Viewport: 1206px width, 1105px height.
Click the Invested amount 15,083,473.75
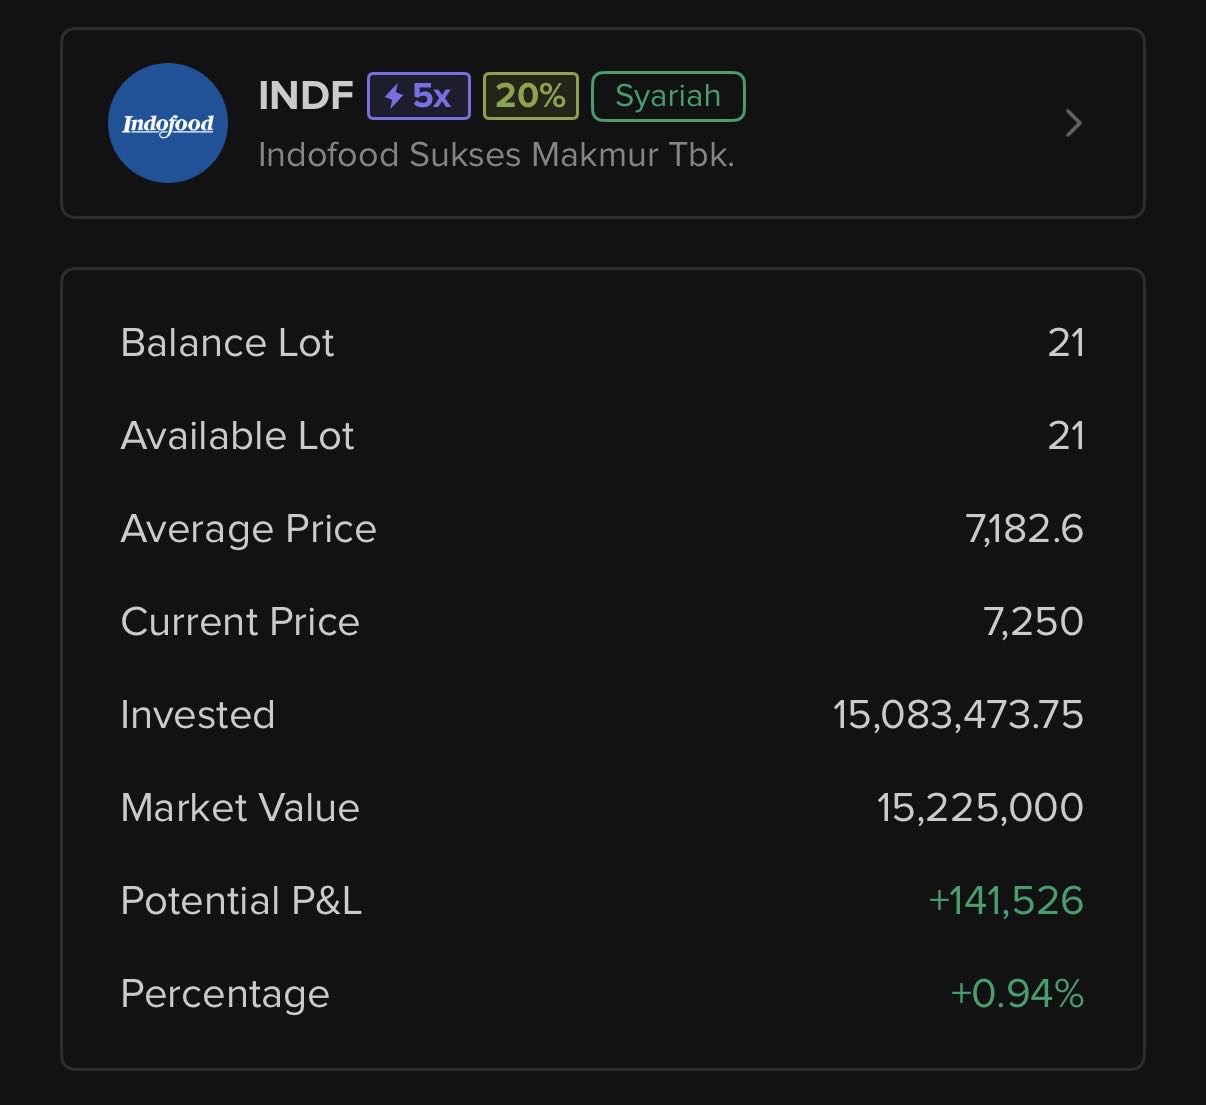tap(957, 715)
